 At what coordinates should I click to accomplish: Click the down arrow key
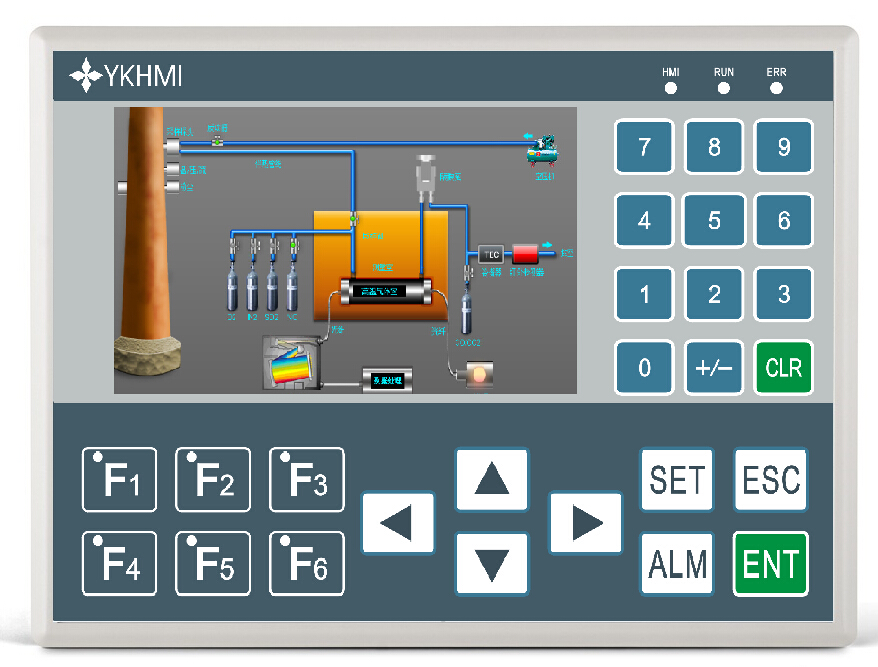pyautogui.click(x=492, y=563)
